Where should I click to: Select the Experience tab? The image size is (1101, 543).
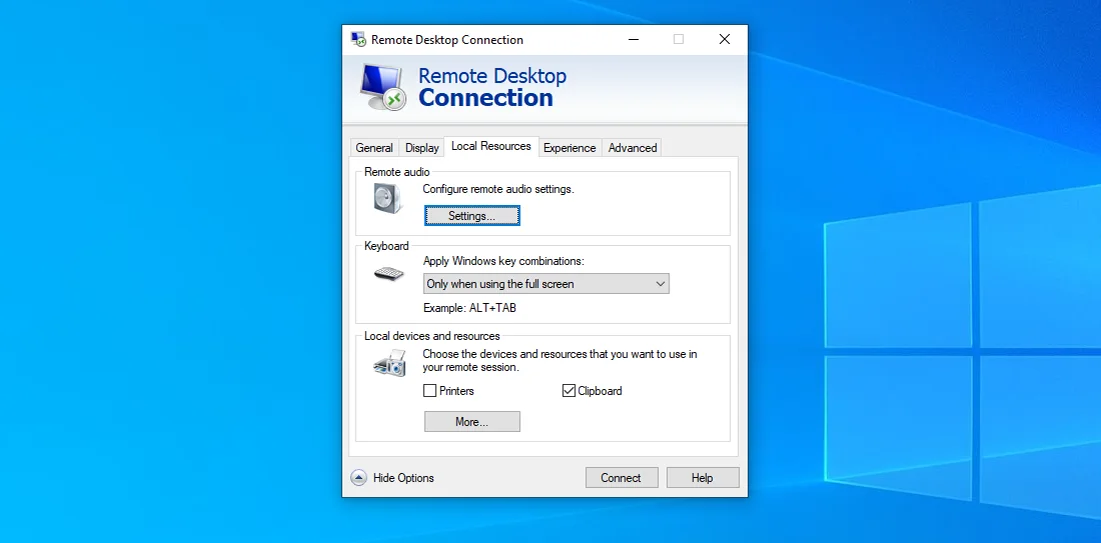point(569,148)
